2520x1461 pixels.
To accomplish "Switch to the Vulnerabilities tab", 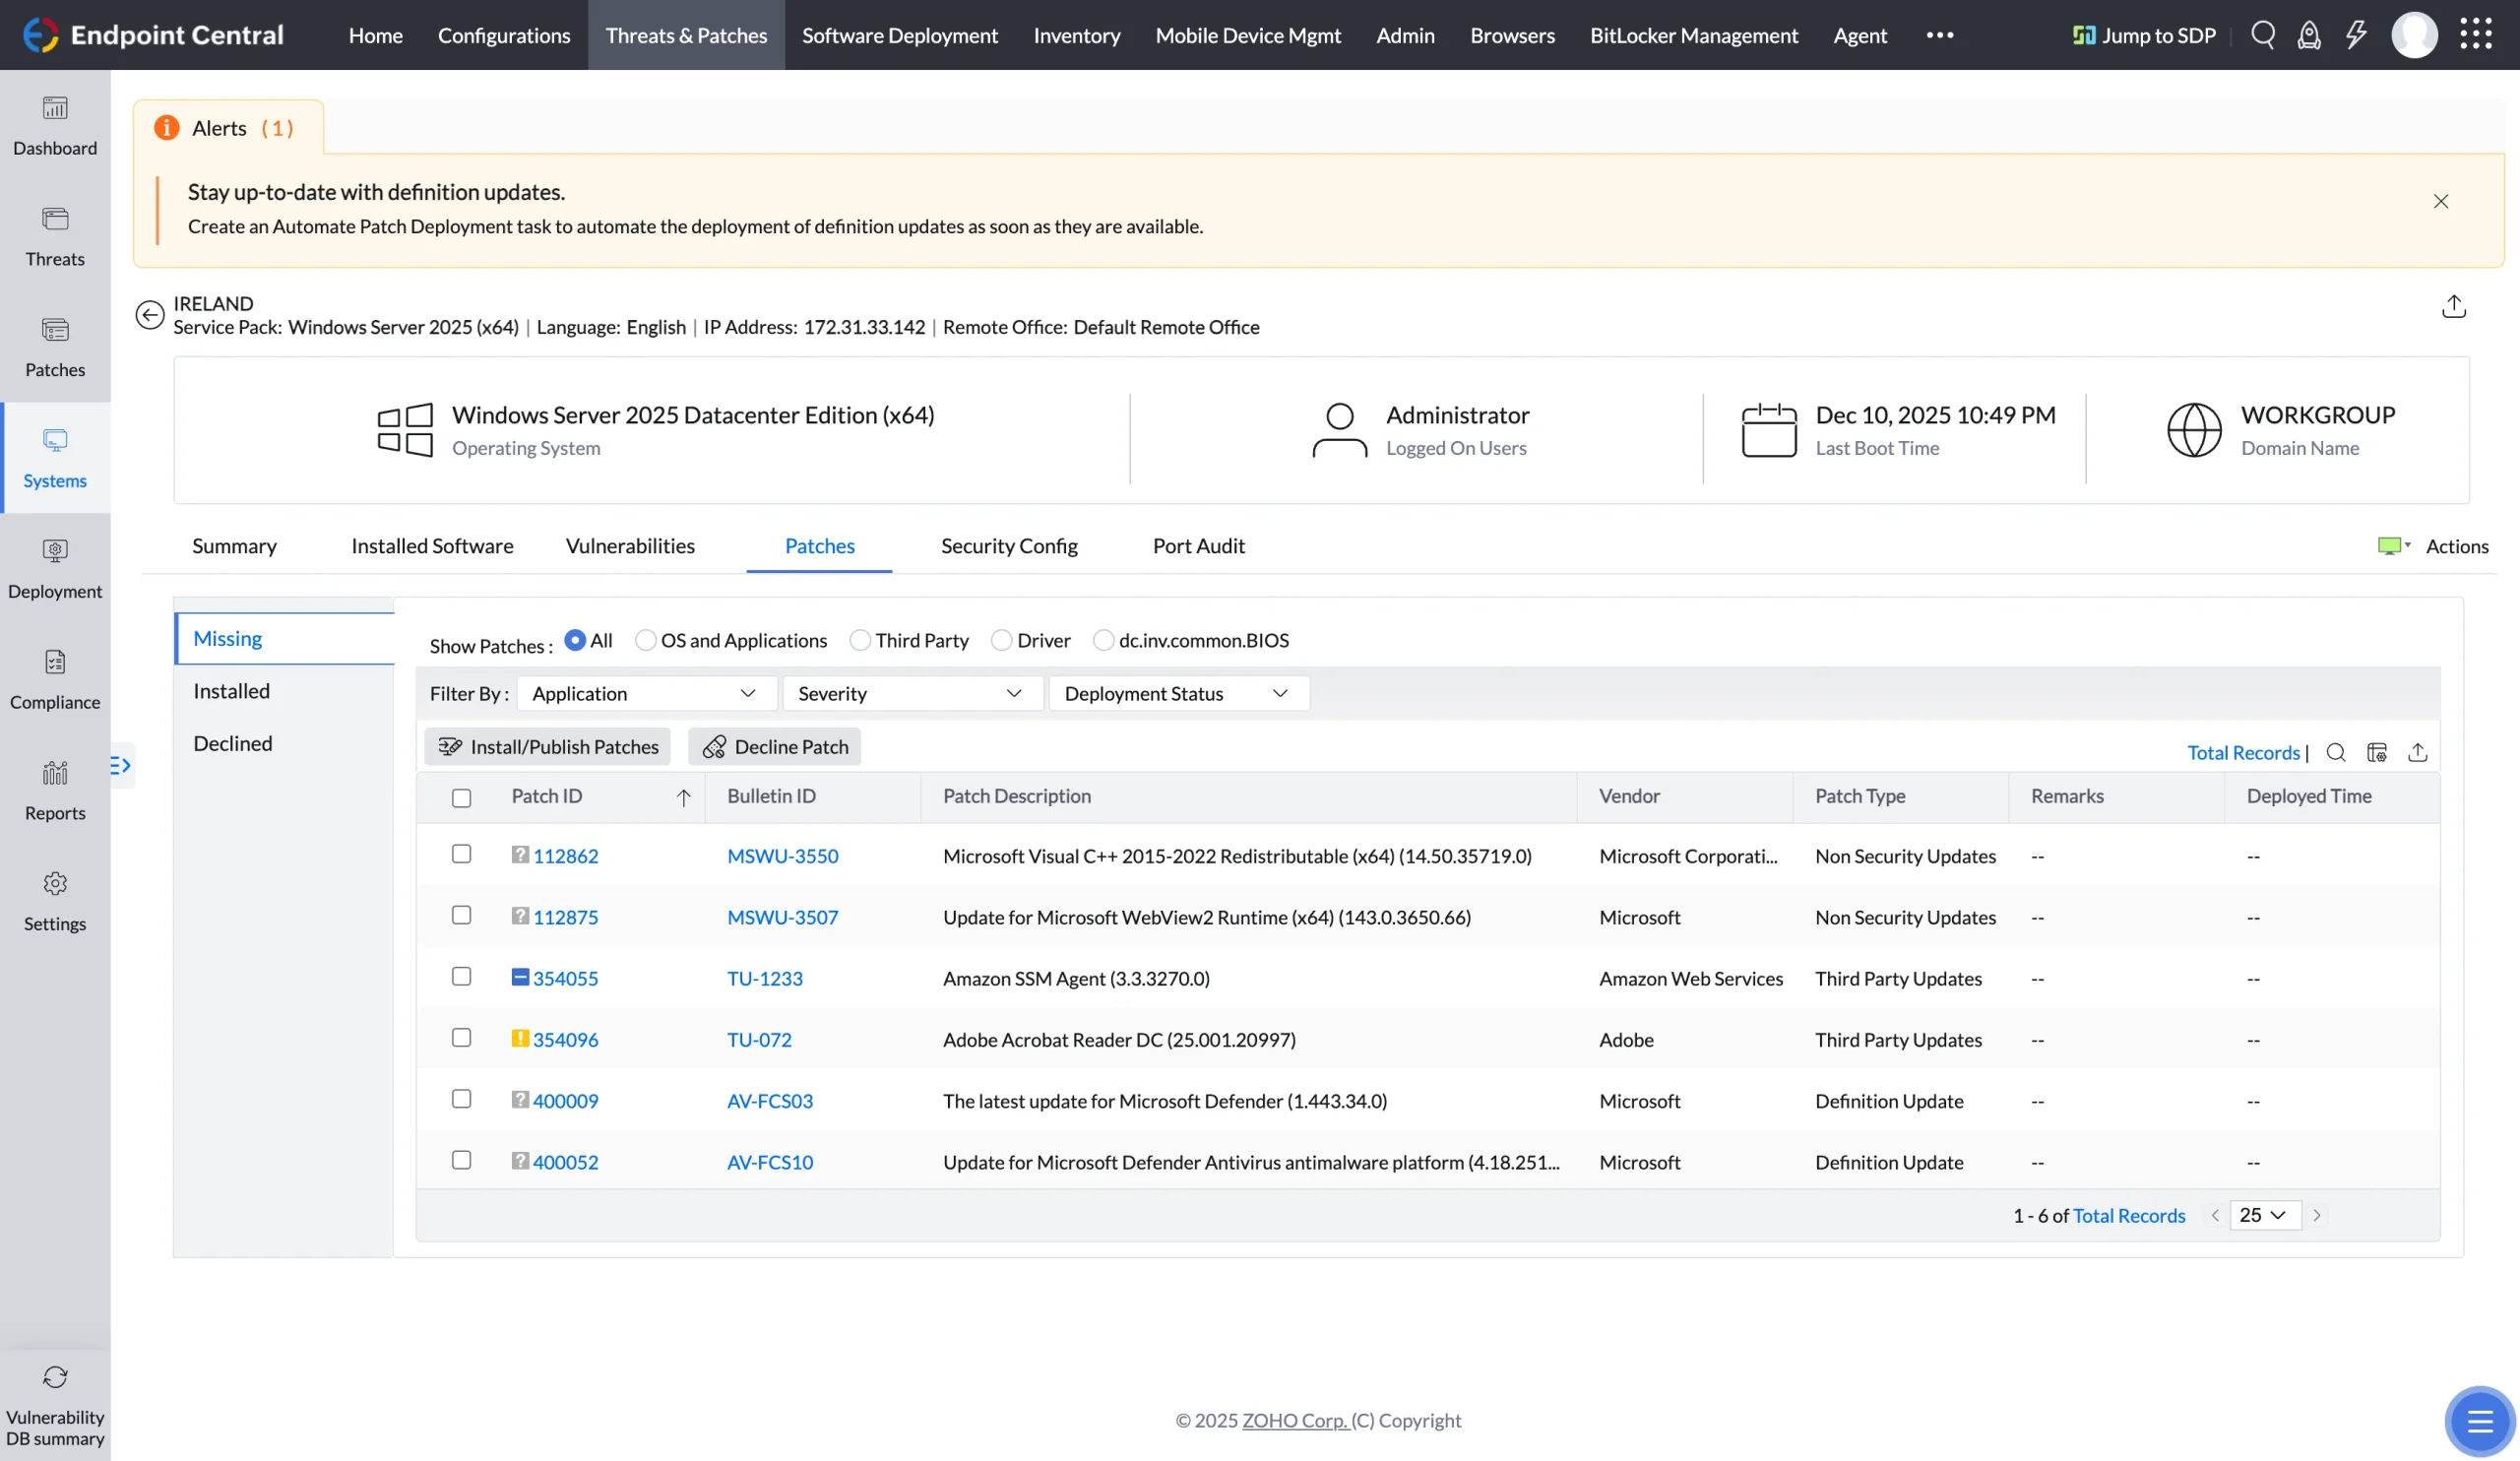I will coord(630,546).
